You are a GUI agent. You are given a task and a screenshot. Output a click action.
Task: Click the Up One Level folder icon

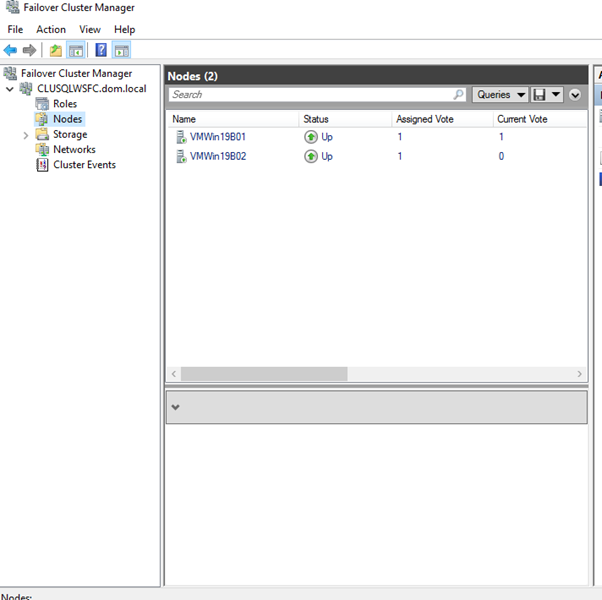[x=56, y=50]
